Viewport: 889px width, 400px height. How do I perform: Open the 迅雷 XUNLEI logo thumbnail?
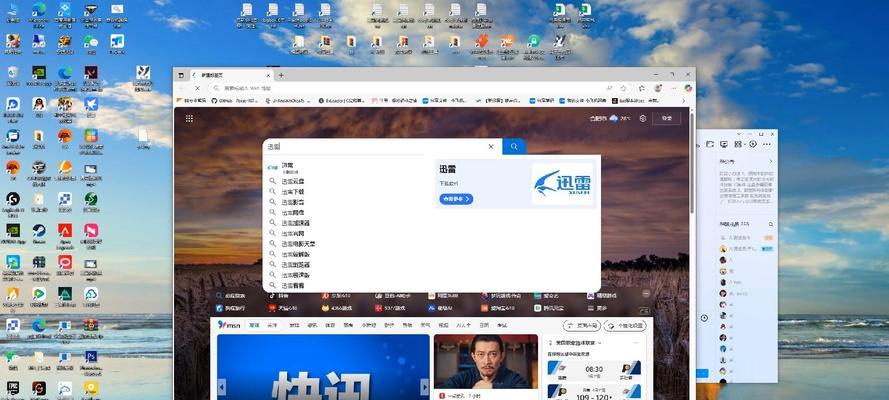(x=562, y=184)
